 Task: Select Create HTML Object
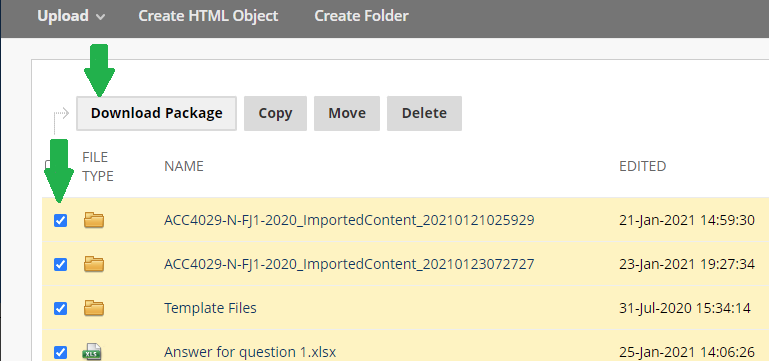208,16
